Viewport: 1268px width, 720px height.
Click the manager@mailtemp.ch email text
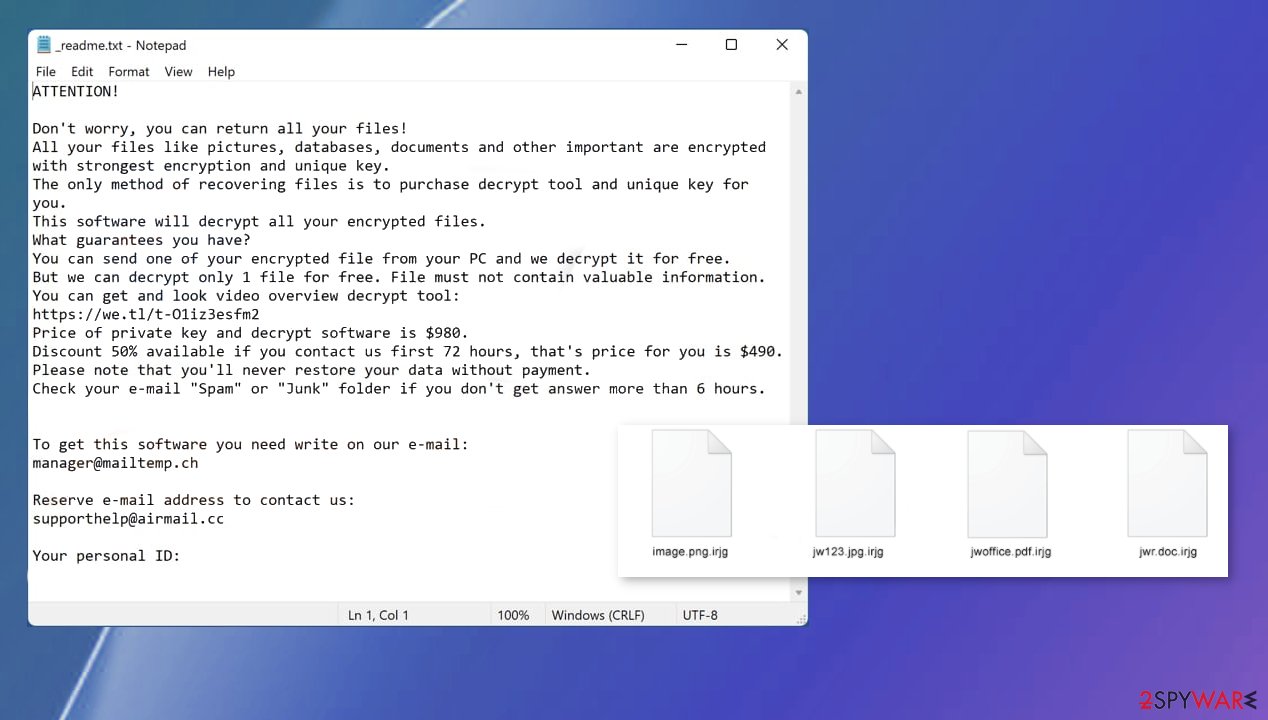[115, 463]
